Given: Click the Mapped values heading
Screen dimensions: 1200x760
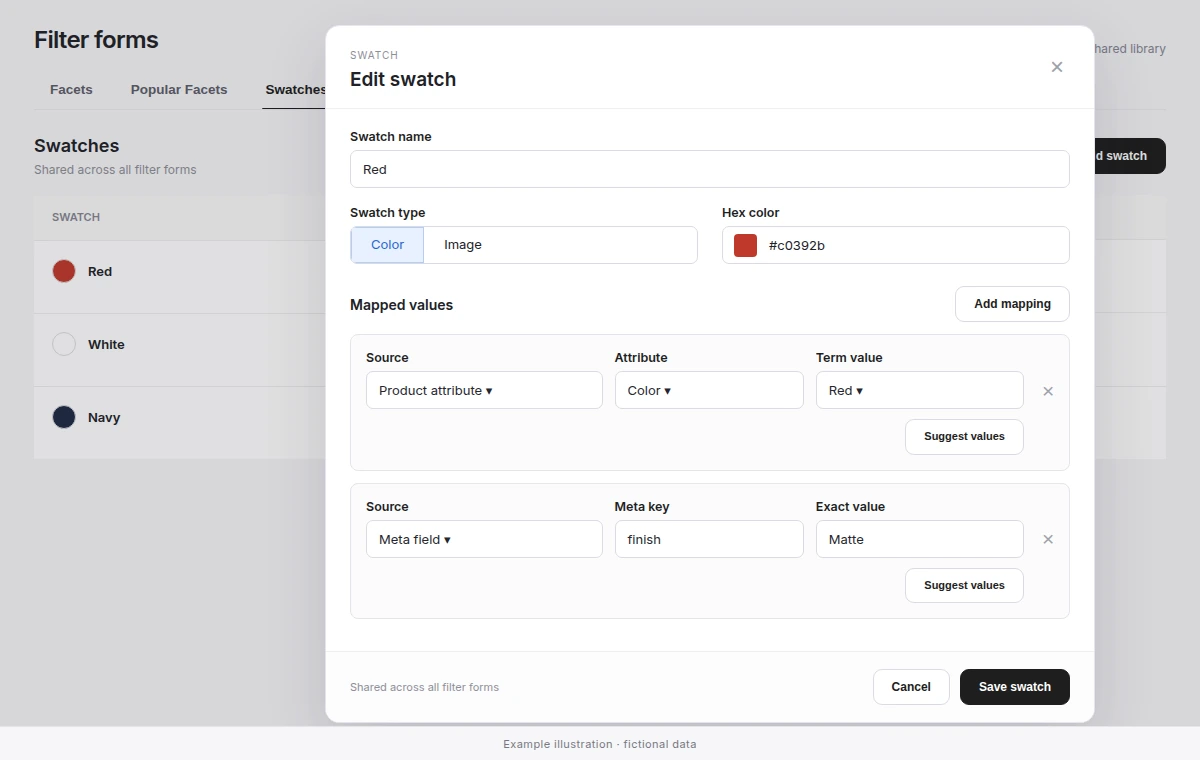Looking at the screenshot, I should pos(401,305).
